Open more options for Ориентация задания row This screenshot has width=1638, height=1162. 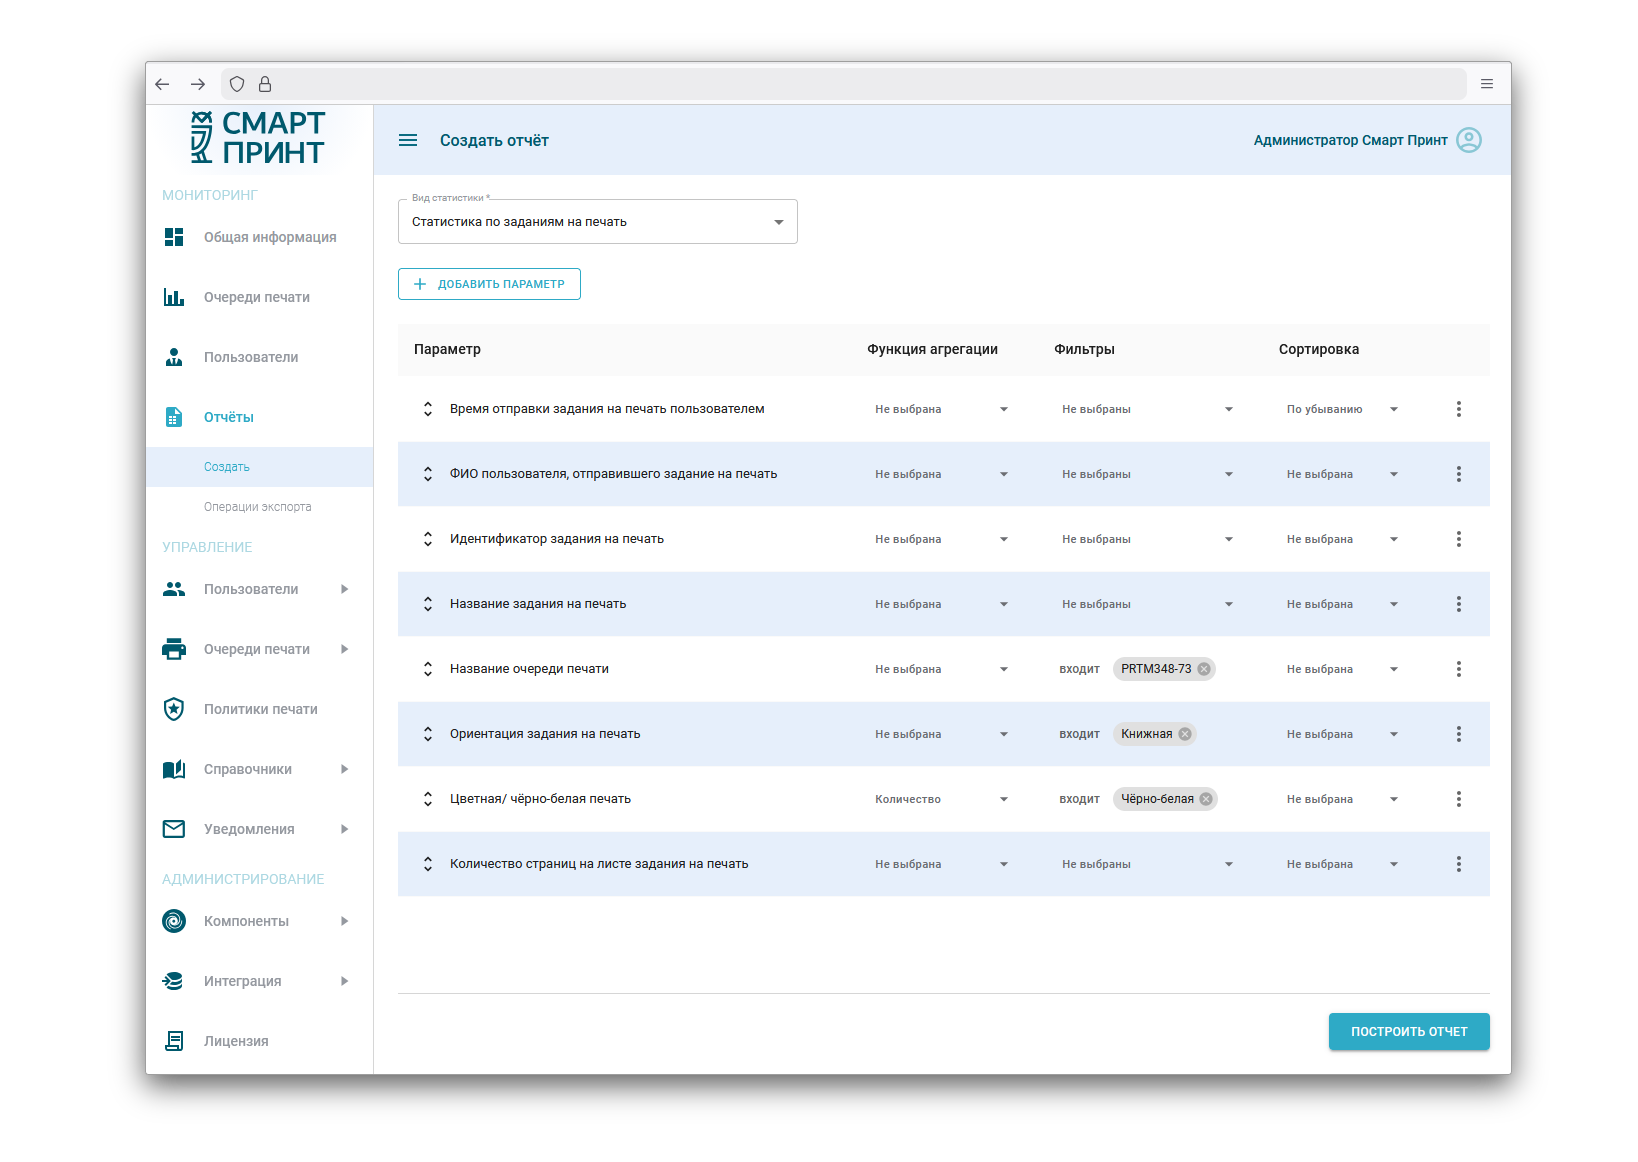tap(1459, 734)
